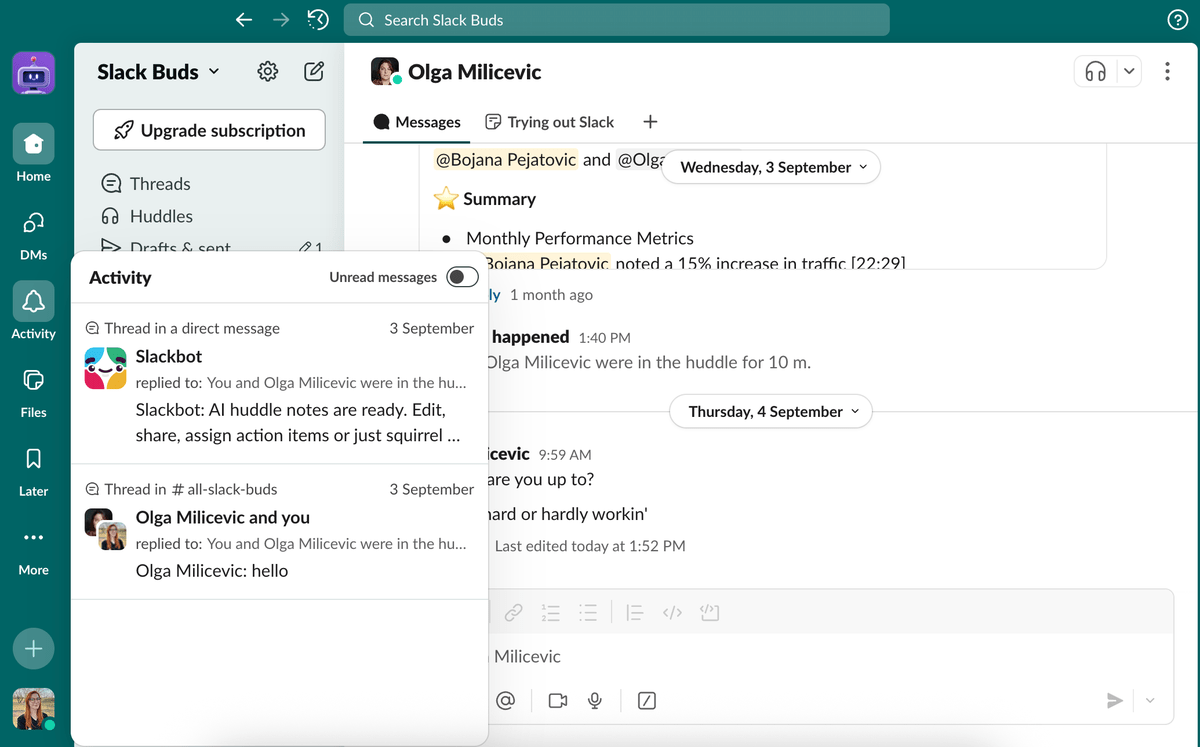Open the Files section in sidebar
Image resolution: width=1200 pixels, height=747 pixels.
coord(33,381)
